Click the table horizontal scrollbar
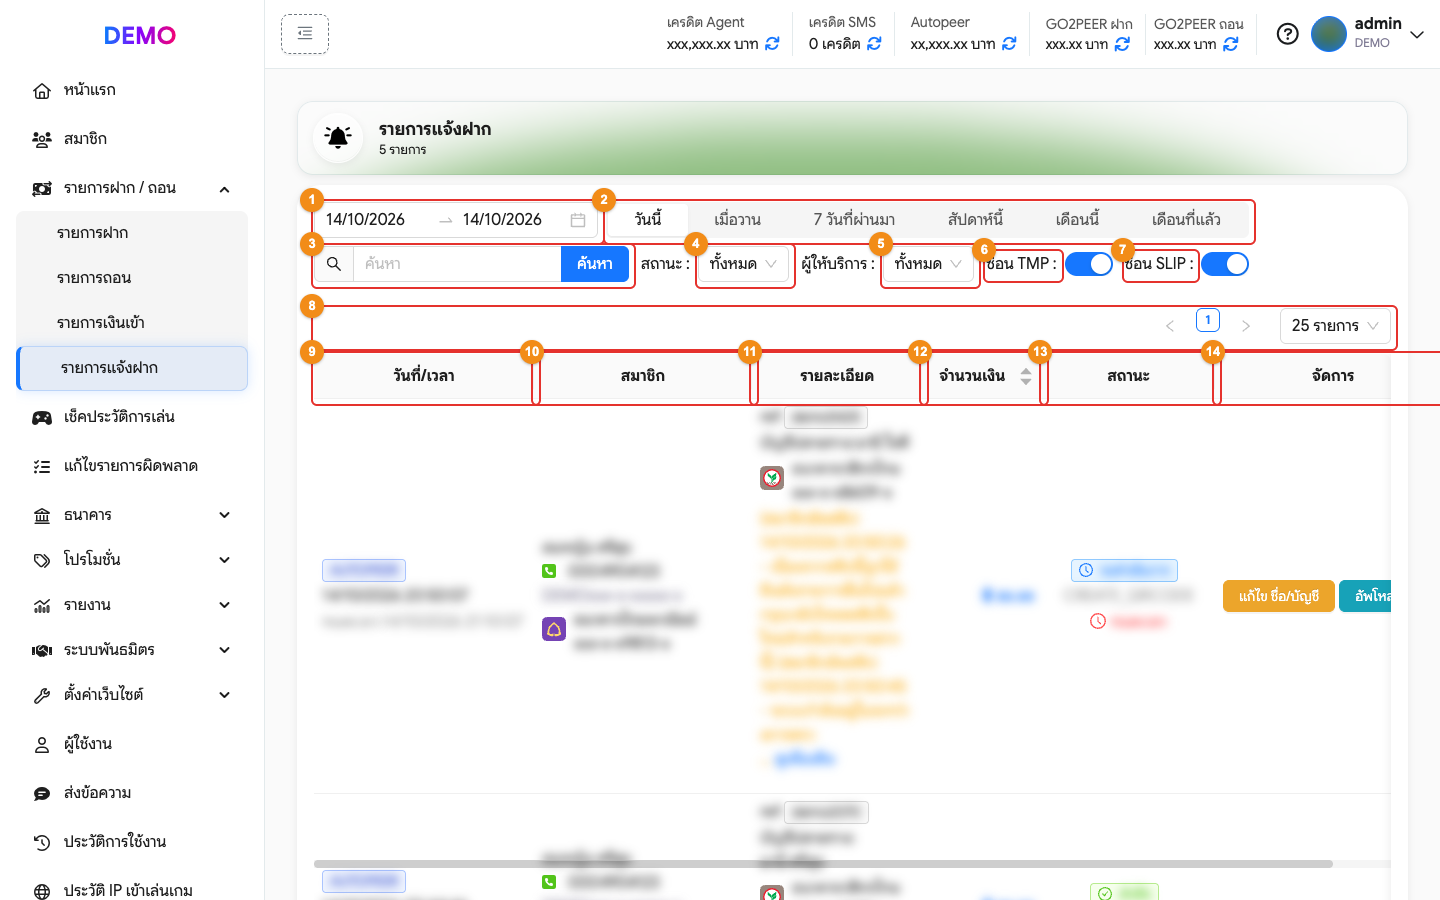 coord(823,863)
